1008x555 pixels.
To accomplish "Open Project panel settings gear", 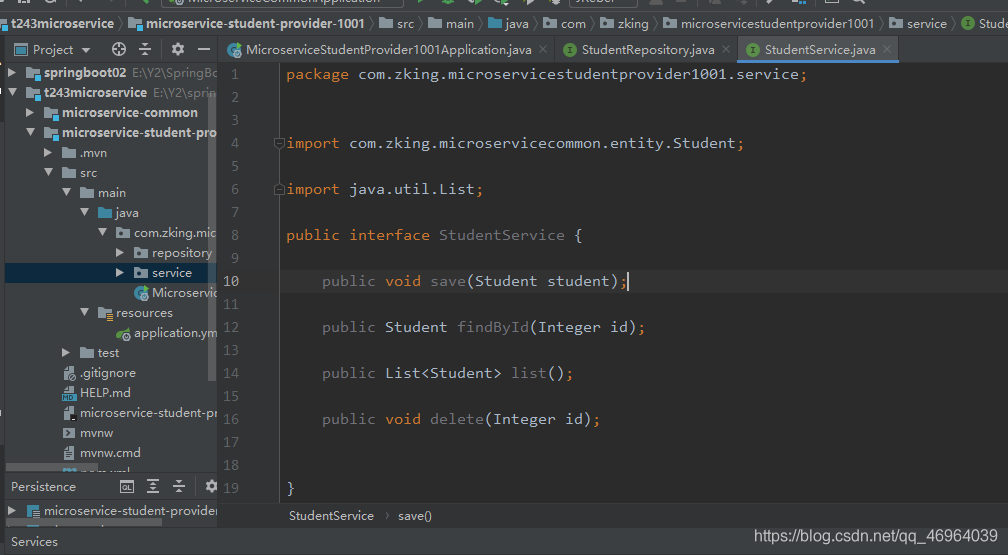I will click(x=177, y=50).
